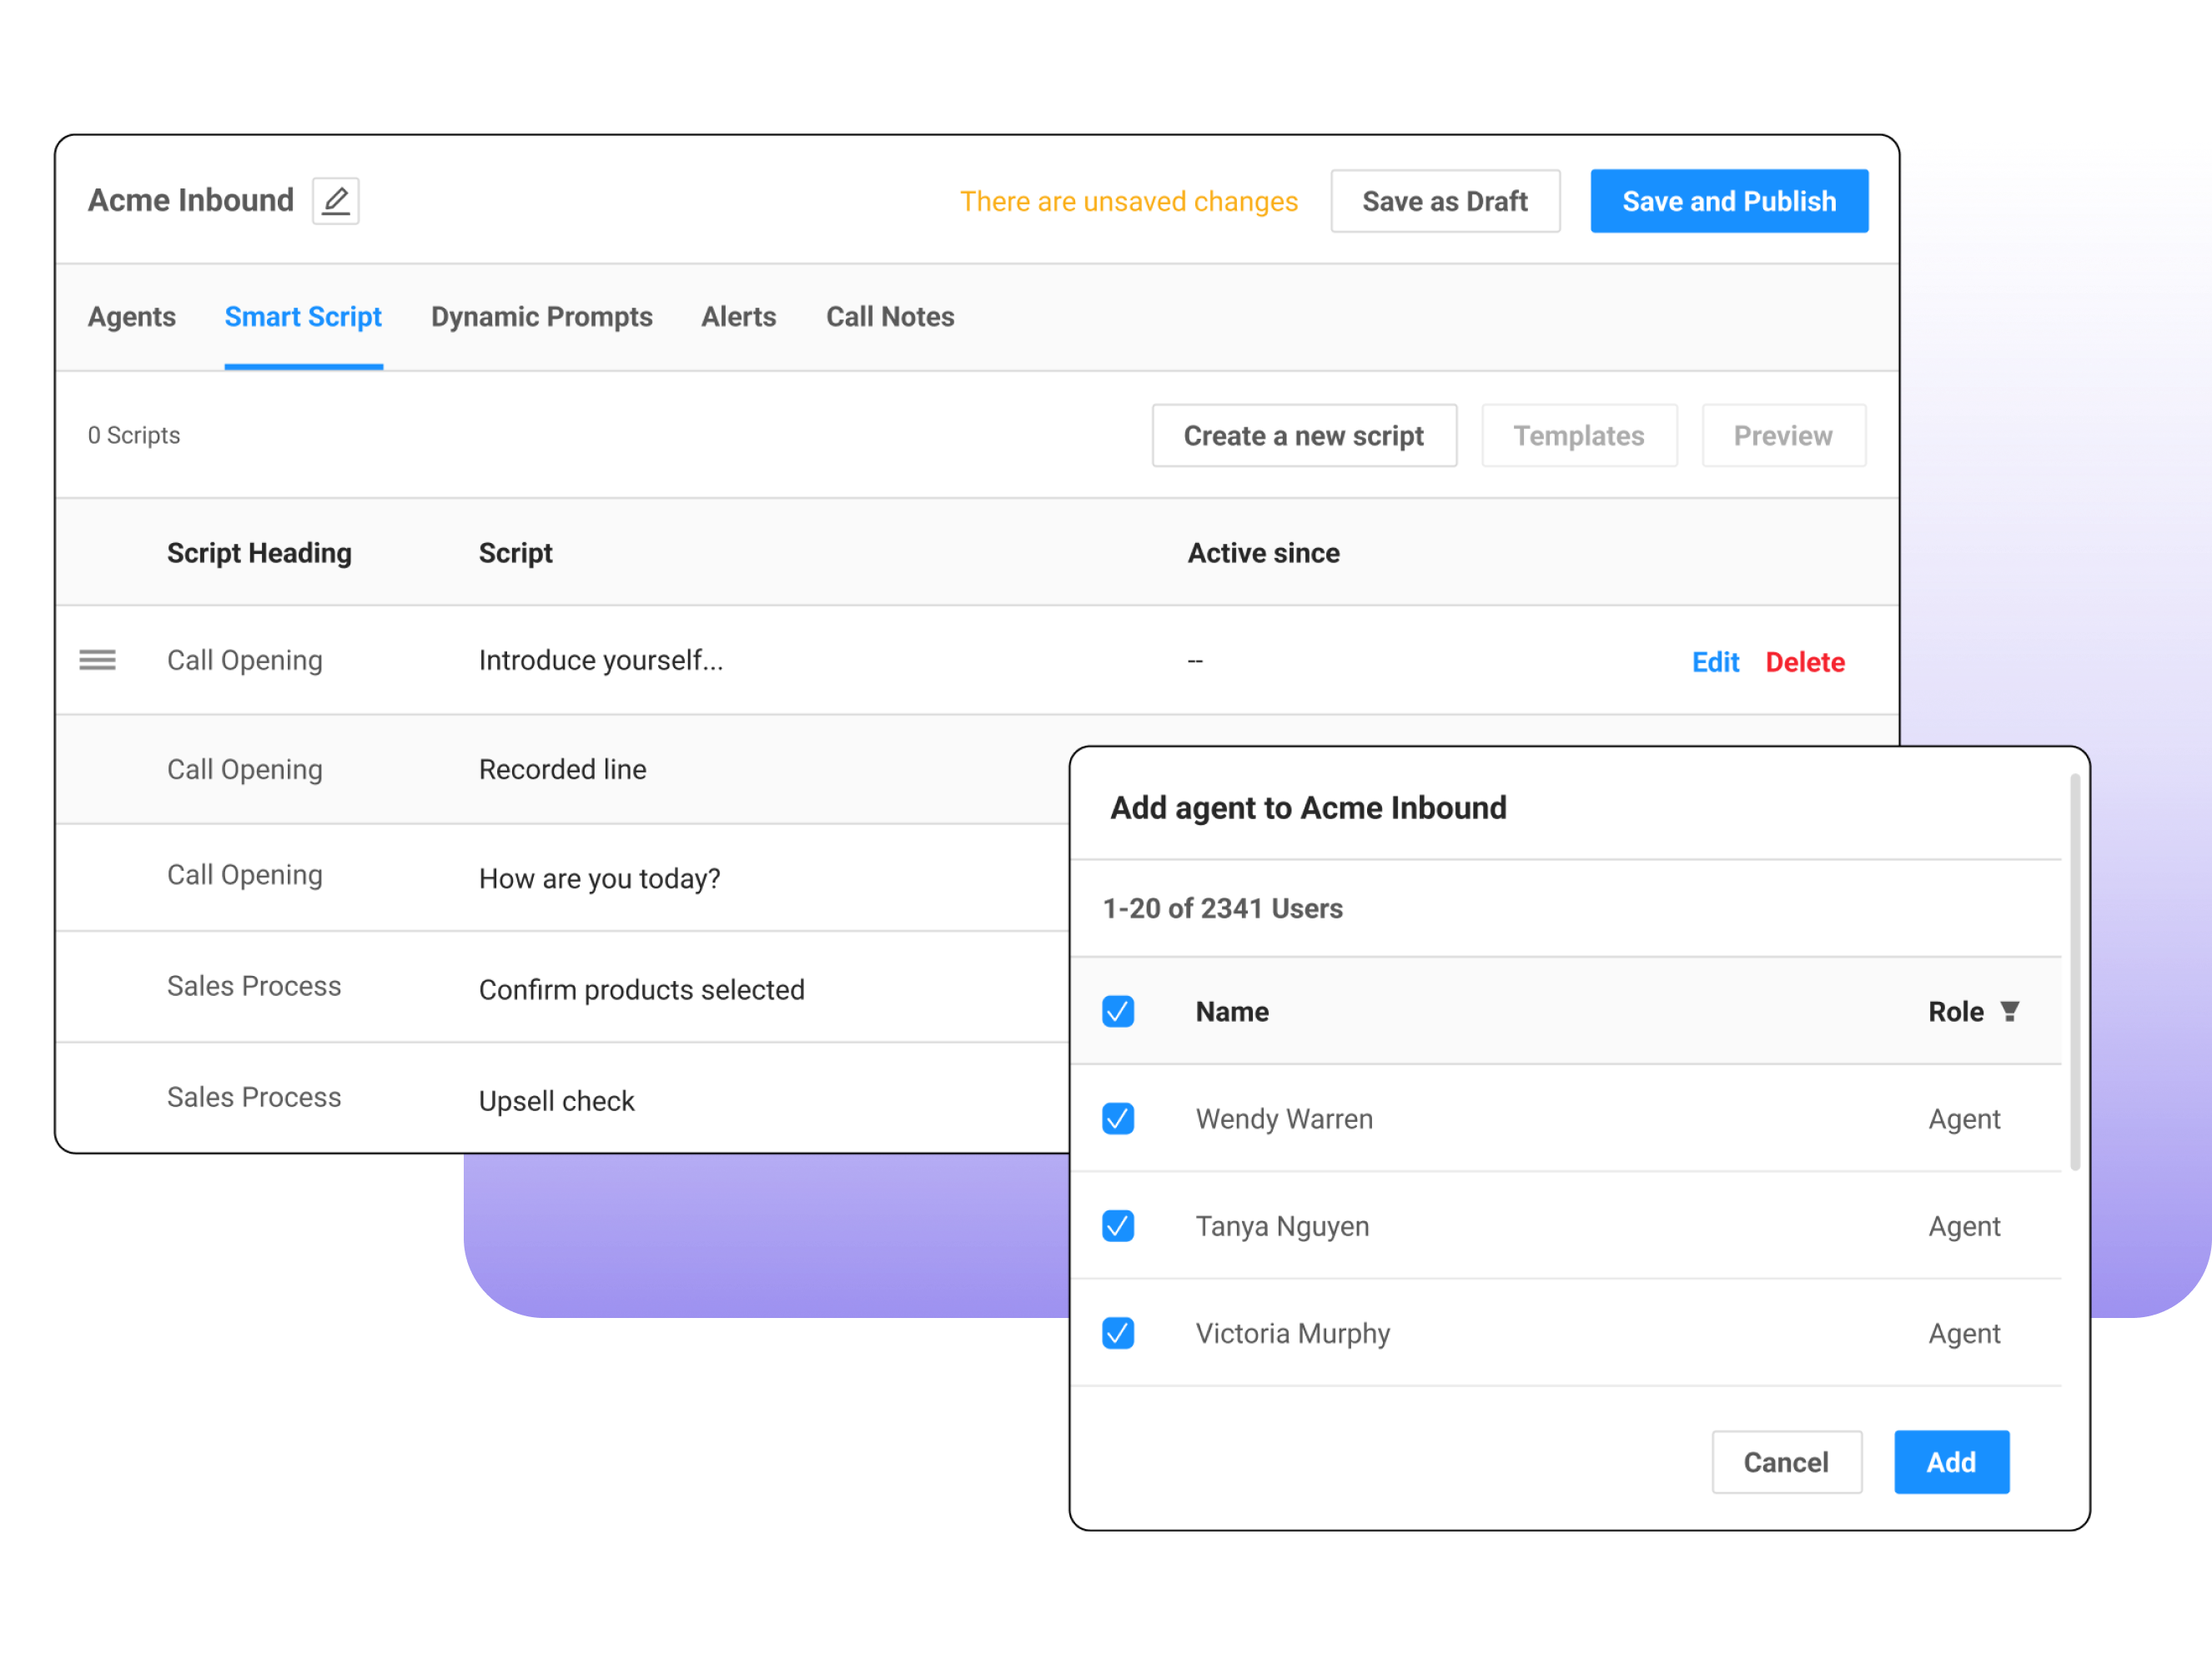Click Save as Draft button
2212x1665 pixels.
[1444, 201]
